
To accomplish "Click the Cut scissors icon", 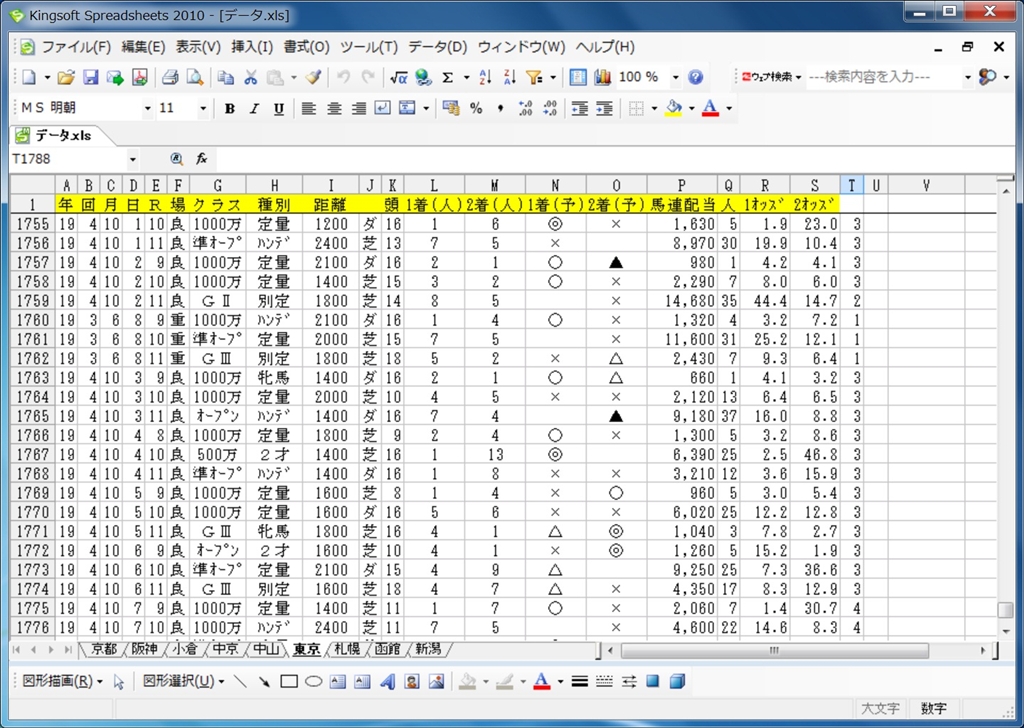I will [250, 77].
